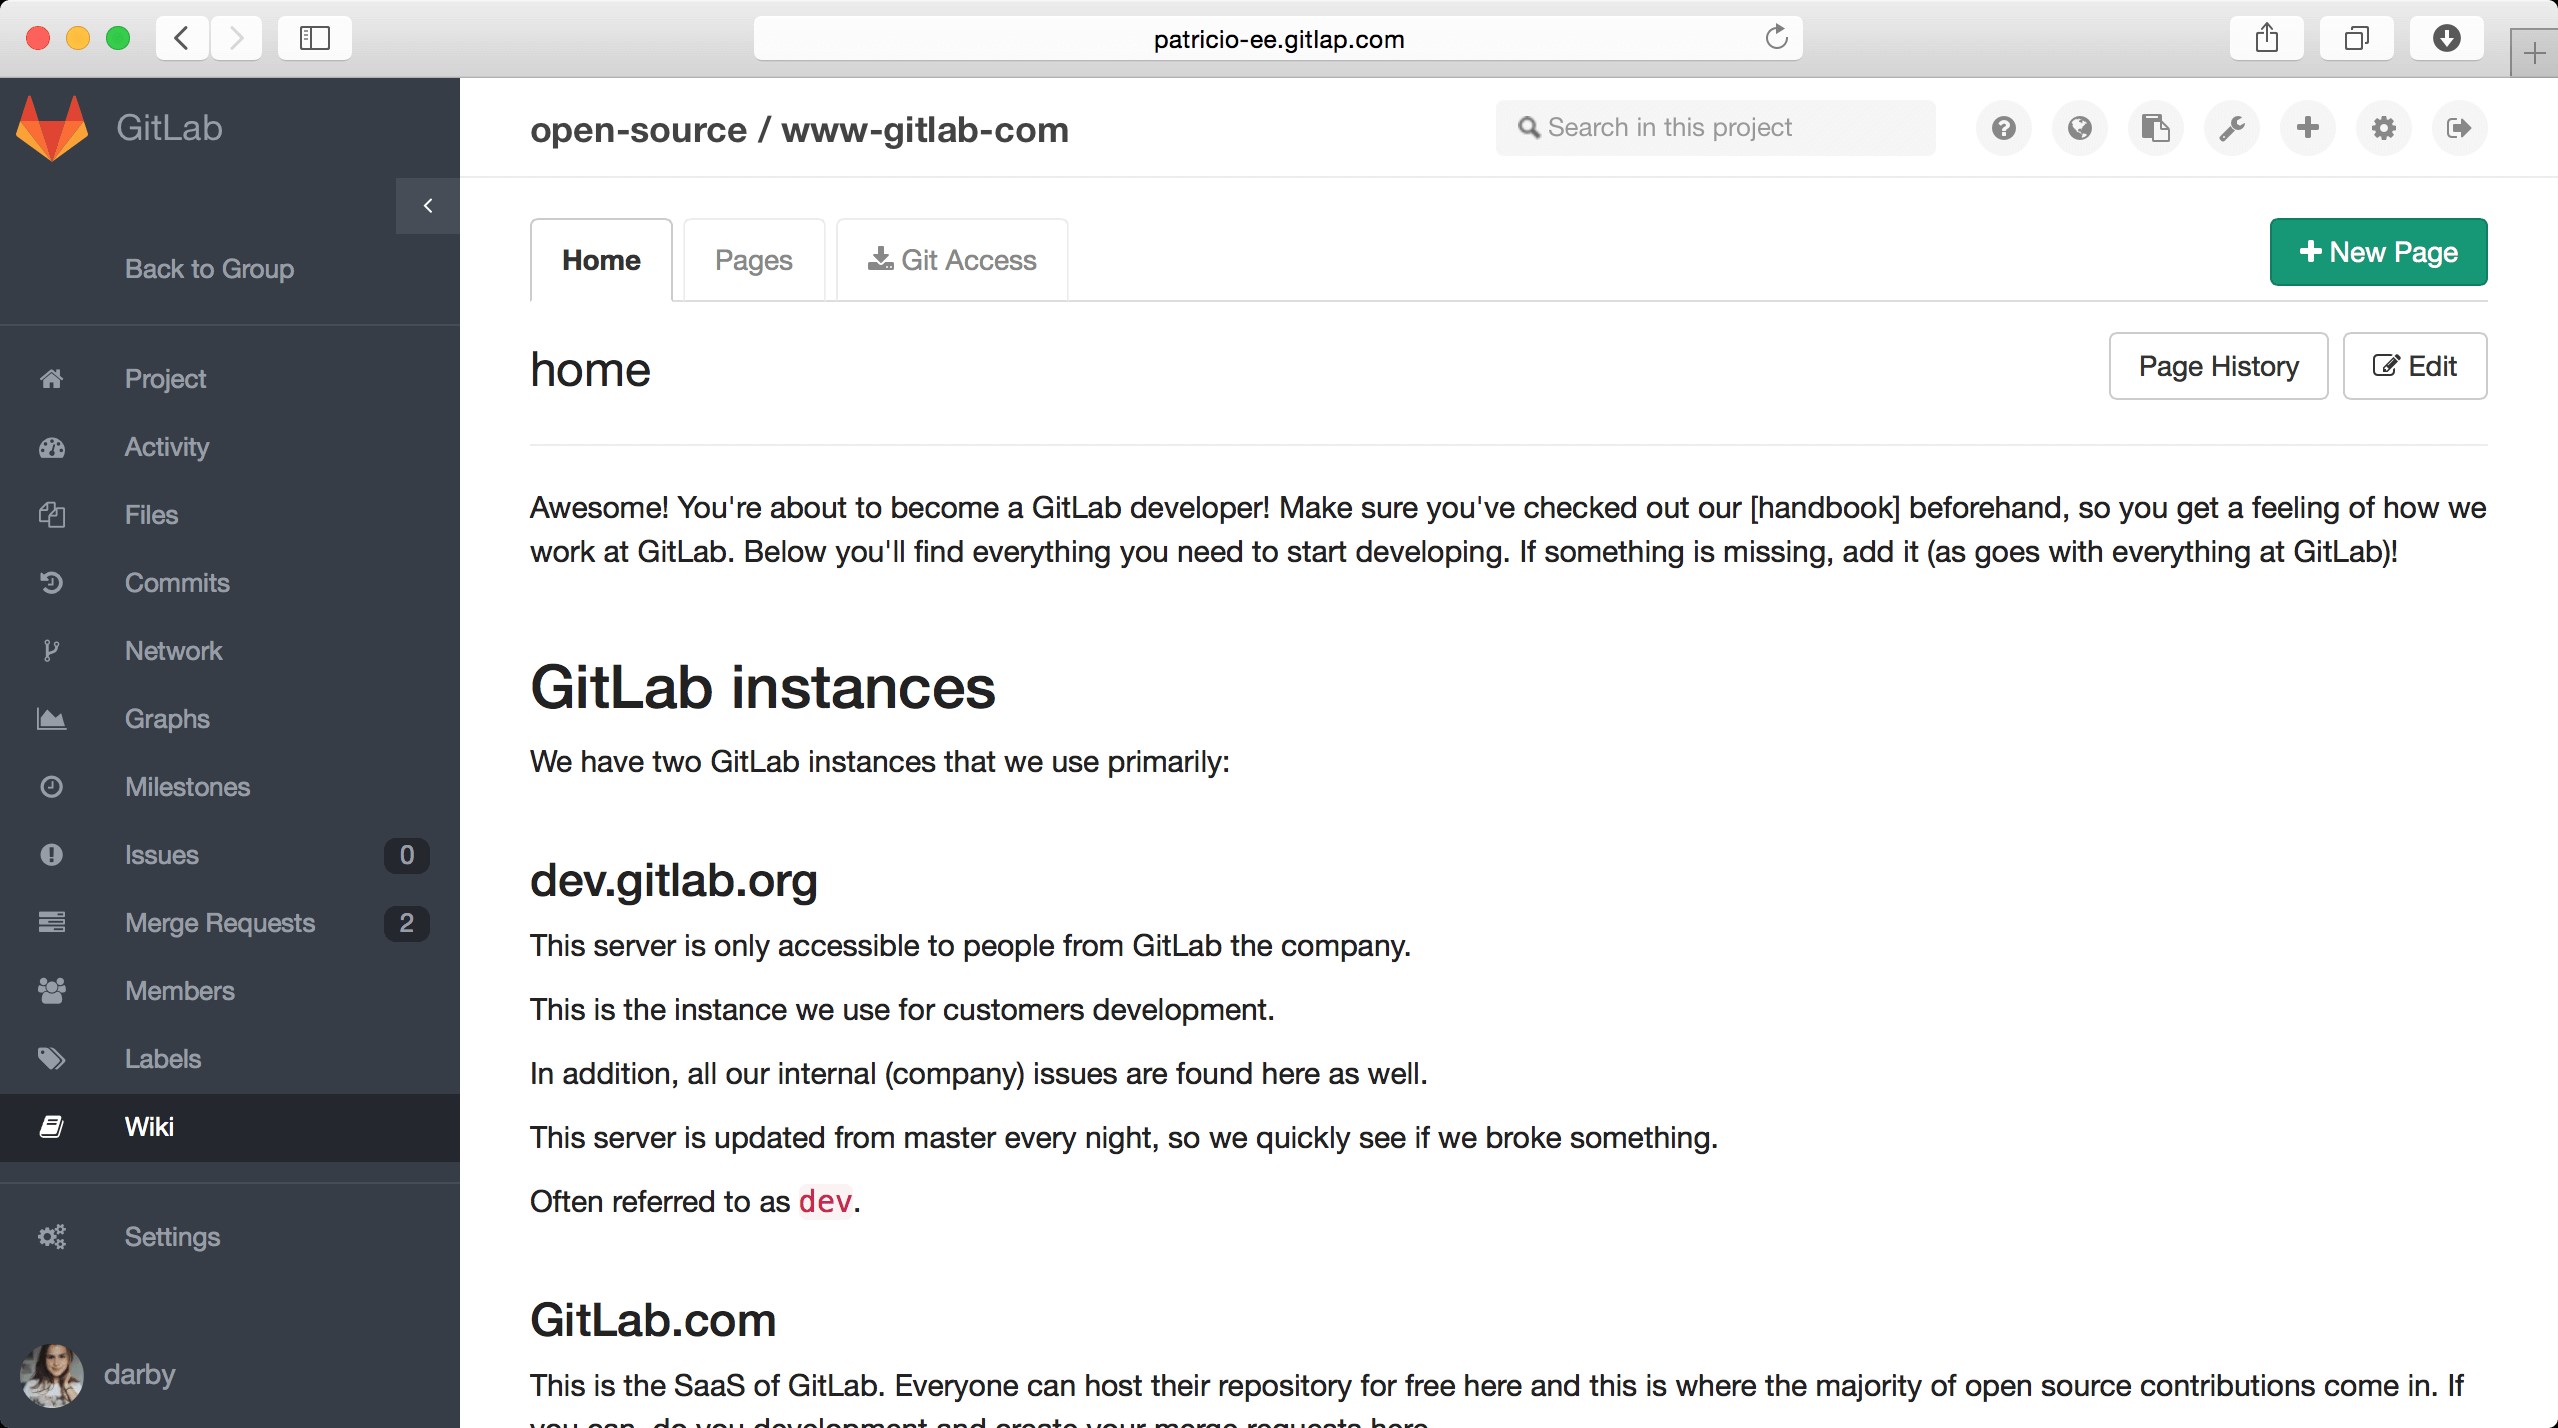Click the Pages tab in wiki
Screen dimensions: 2558x1428
pyautogui.click(x=754, y=260)
